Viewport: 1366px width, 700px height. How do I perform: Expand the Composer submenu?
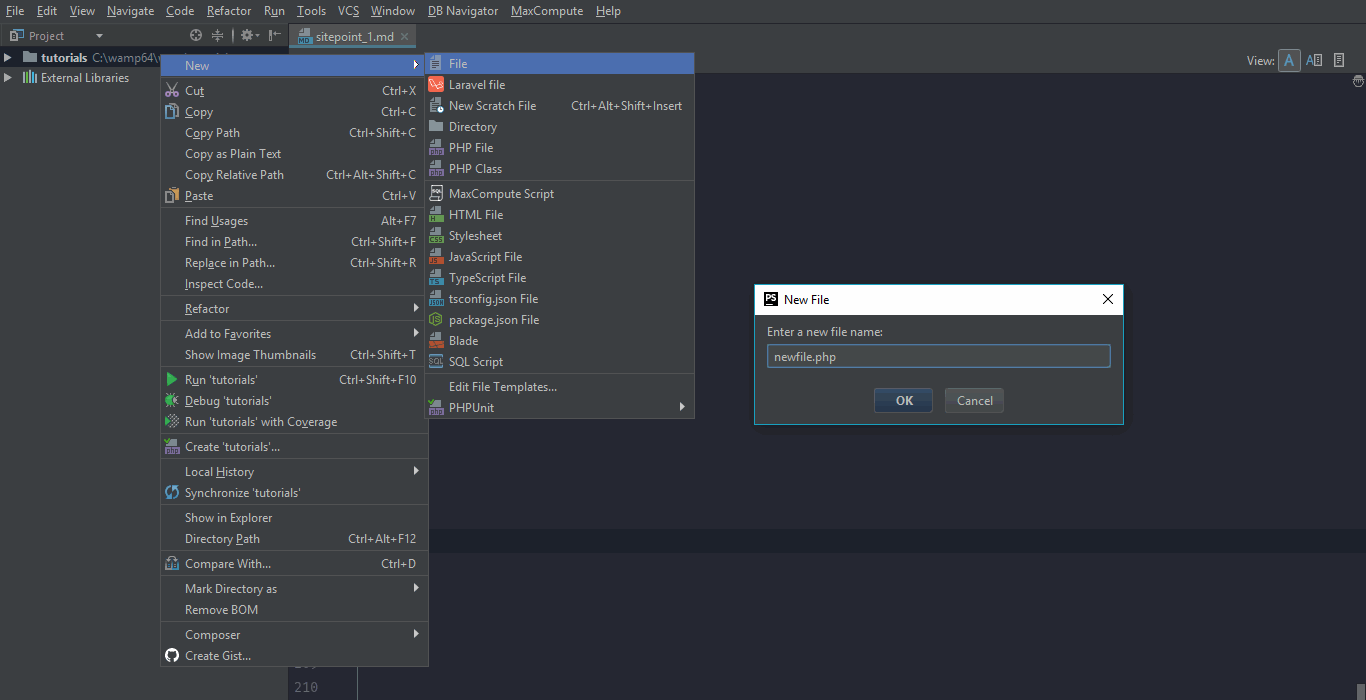[x=294, y=635]
